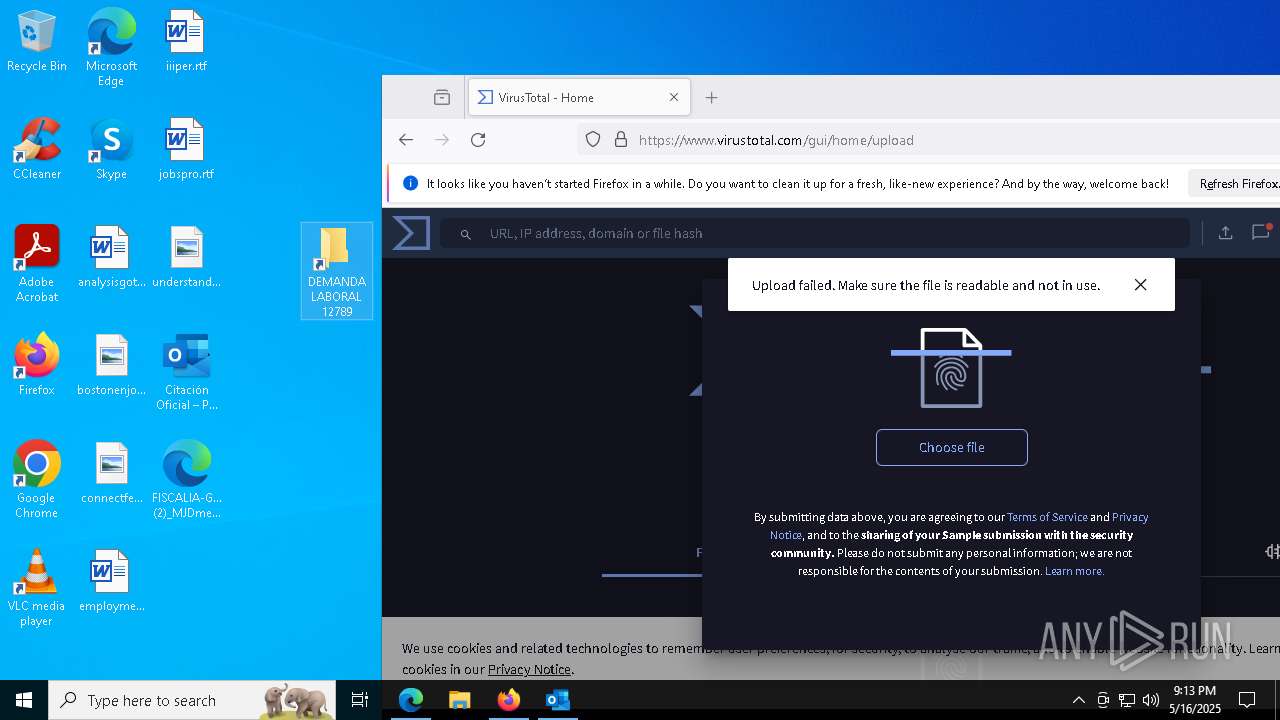Select jobspro.rtf file on desktop
The width and height of the screenshot is (1280, 720).
[185, 150]
